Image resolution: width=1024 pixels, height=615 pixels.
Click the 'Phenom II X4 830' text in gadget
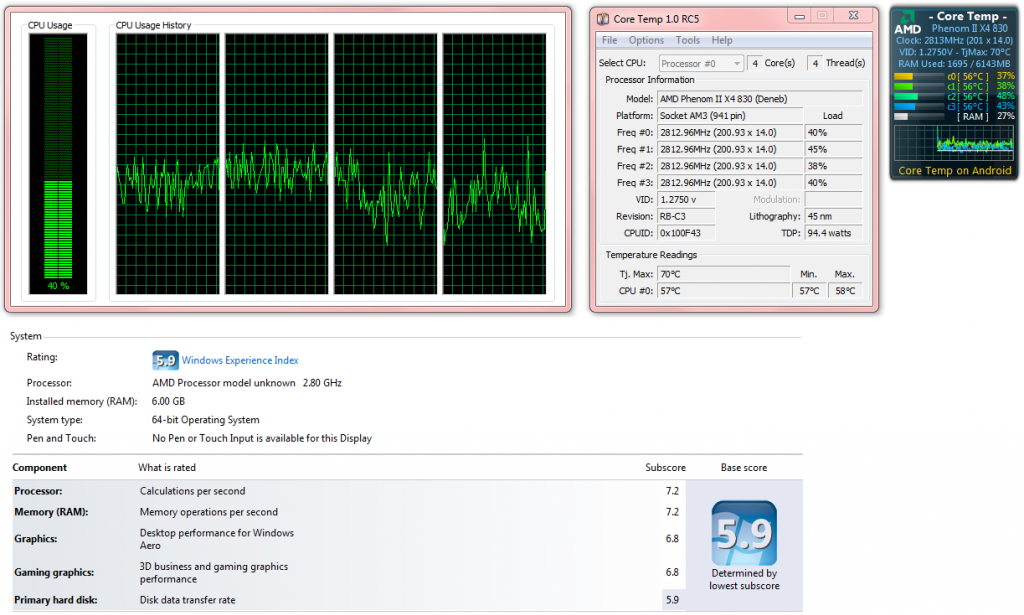pos(969,29)
